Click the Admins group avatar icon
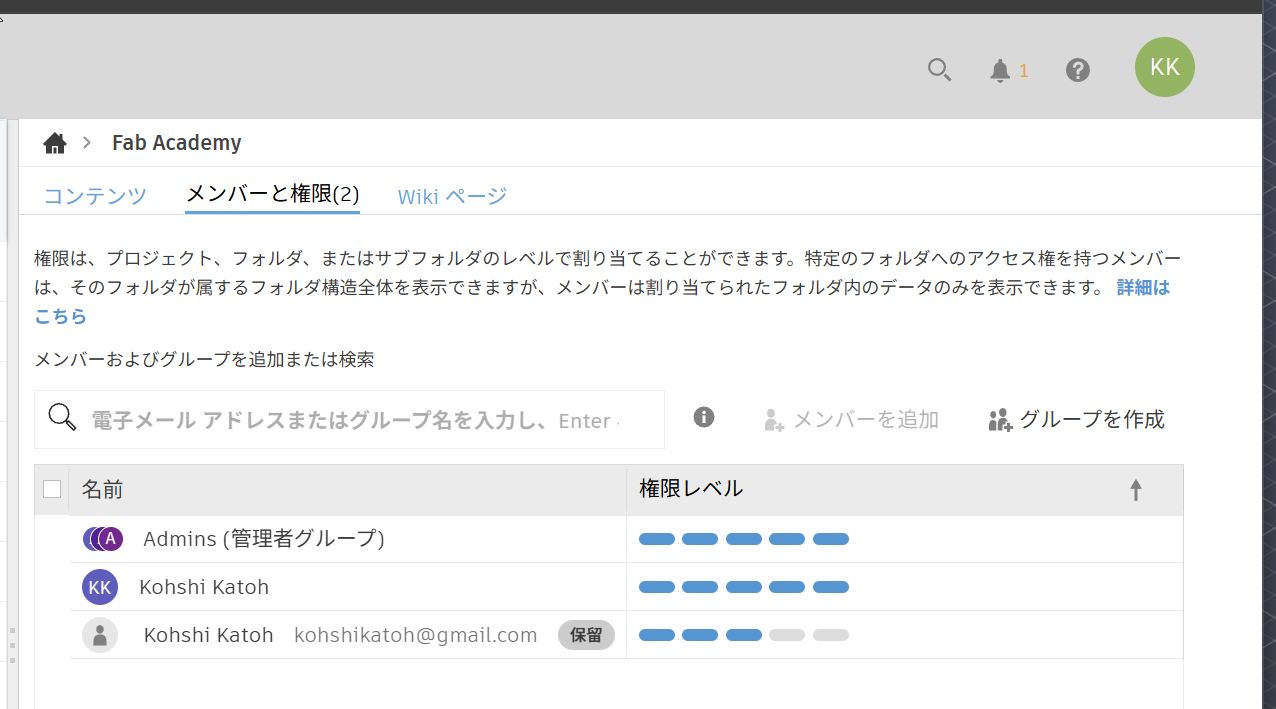 102,539
